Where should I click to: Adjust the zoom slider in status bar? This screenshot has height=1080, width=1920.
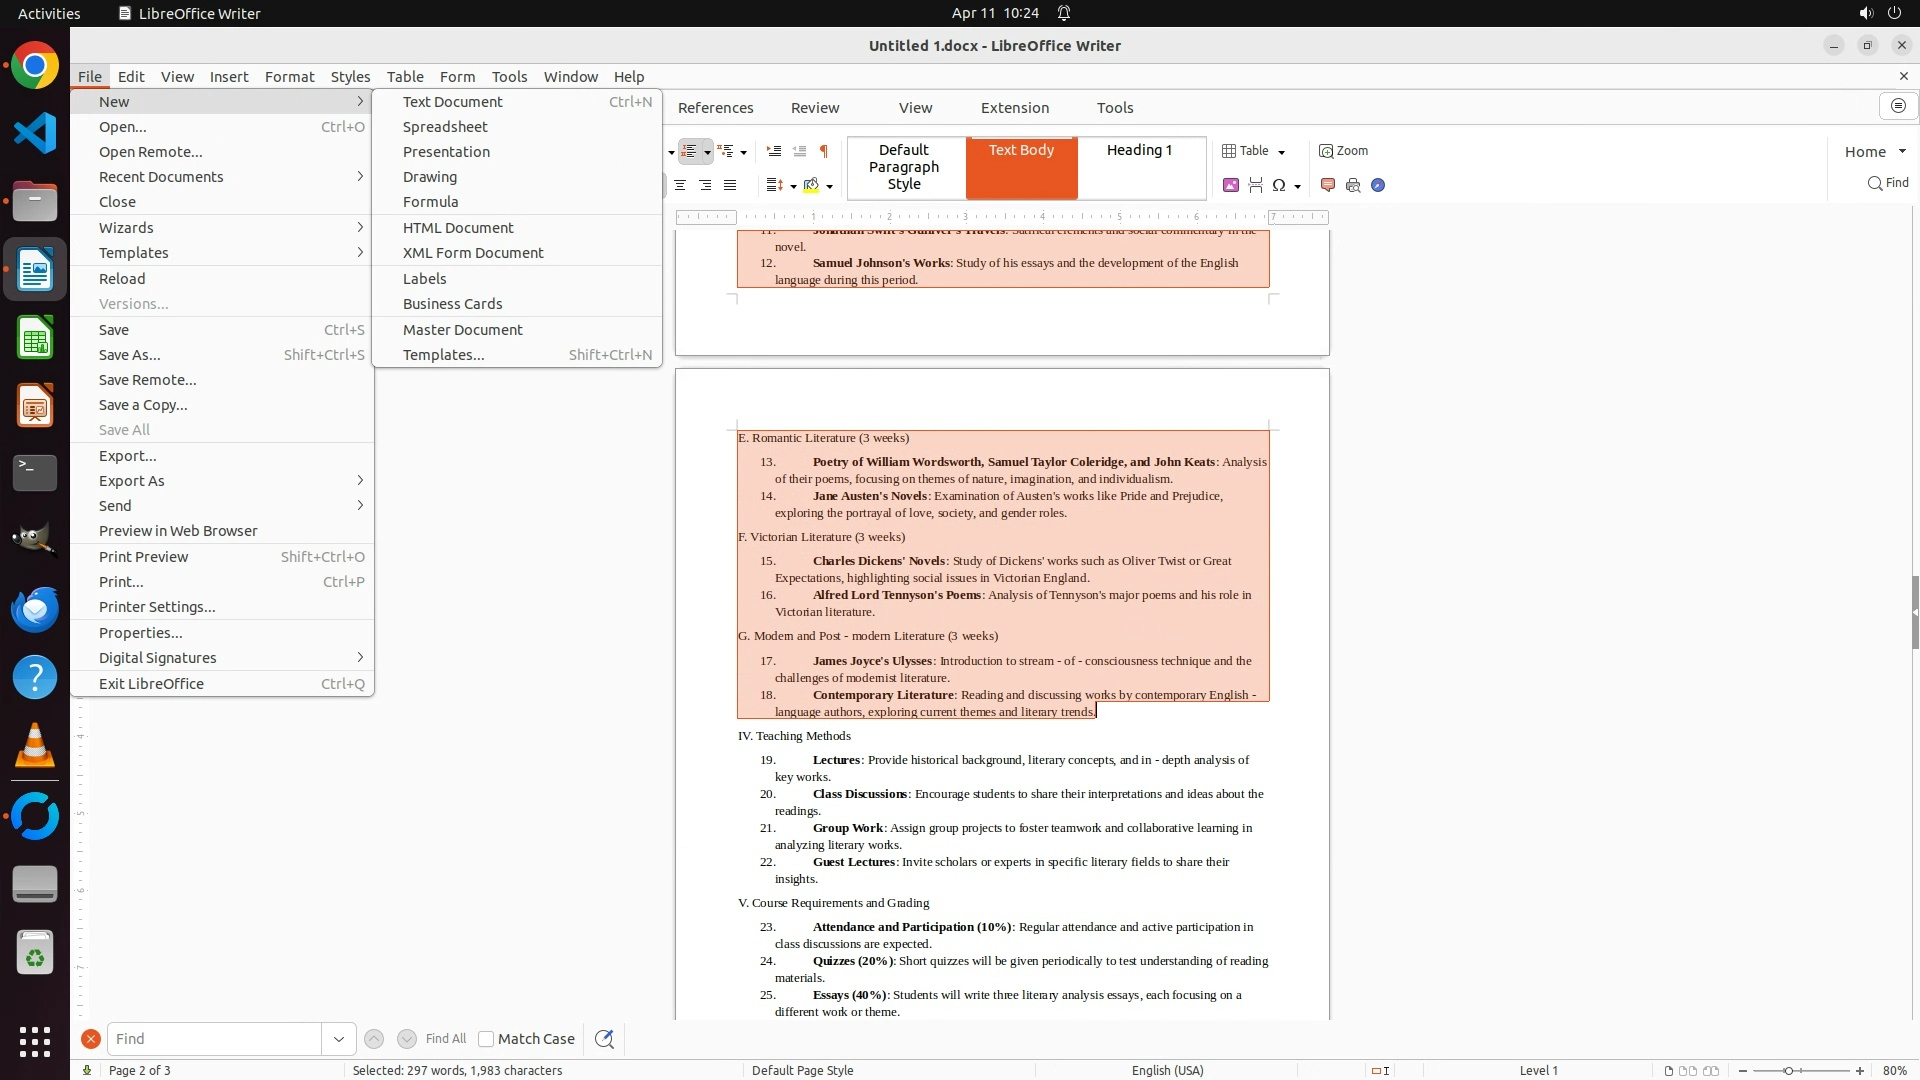pos(1788,1070)
